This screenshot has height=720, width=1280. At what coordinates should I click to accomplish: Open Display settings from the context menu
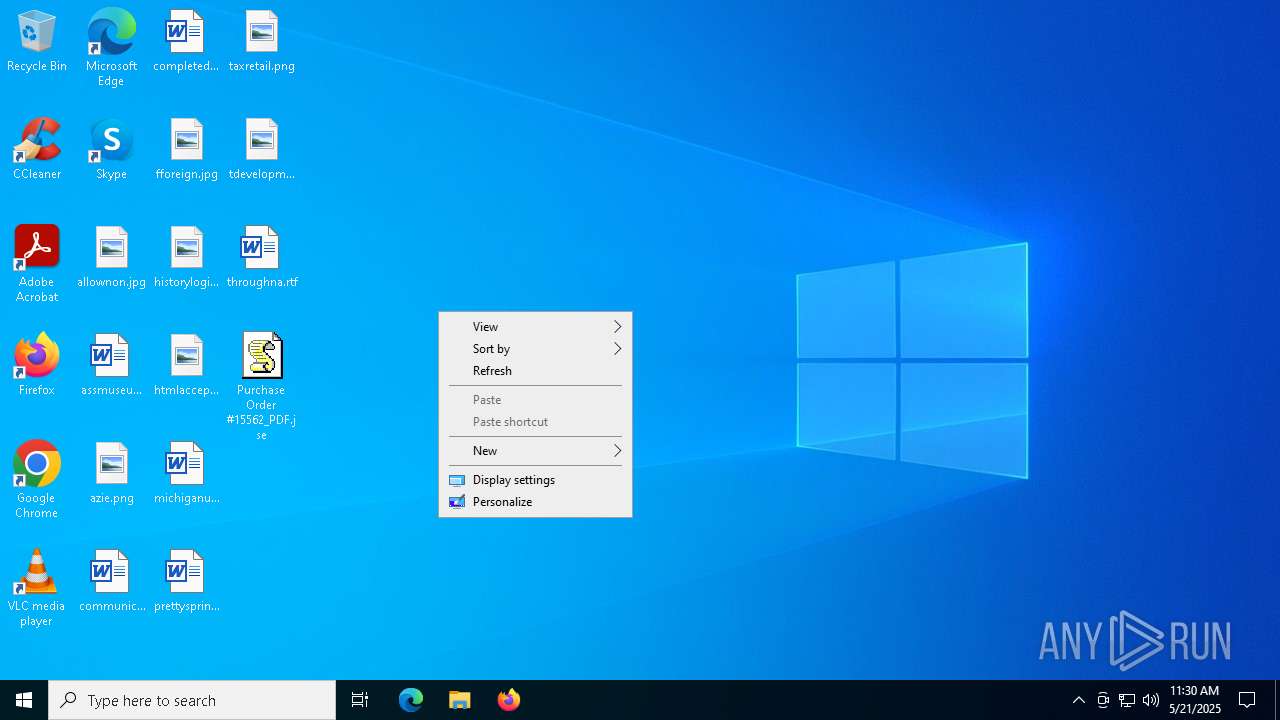535,480
